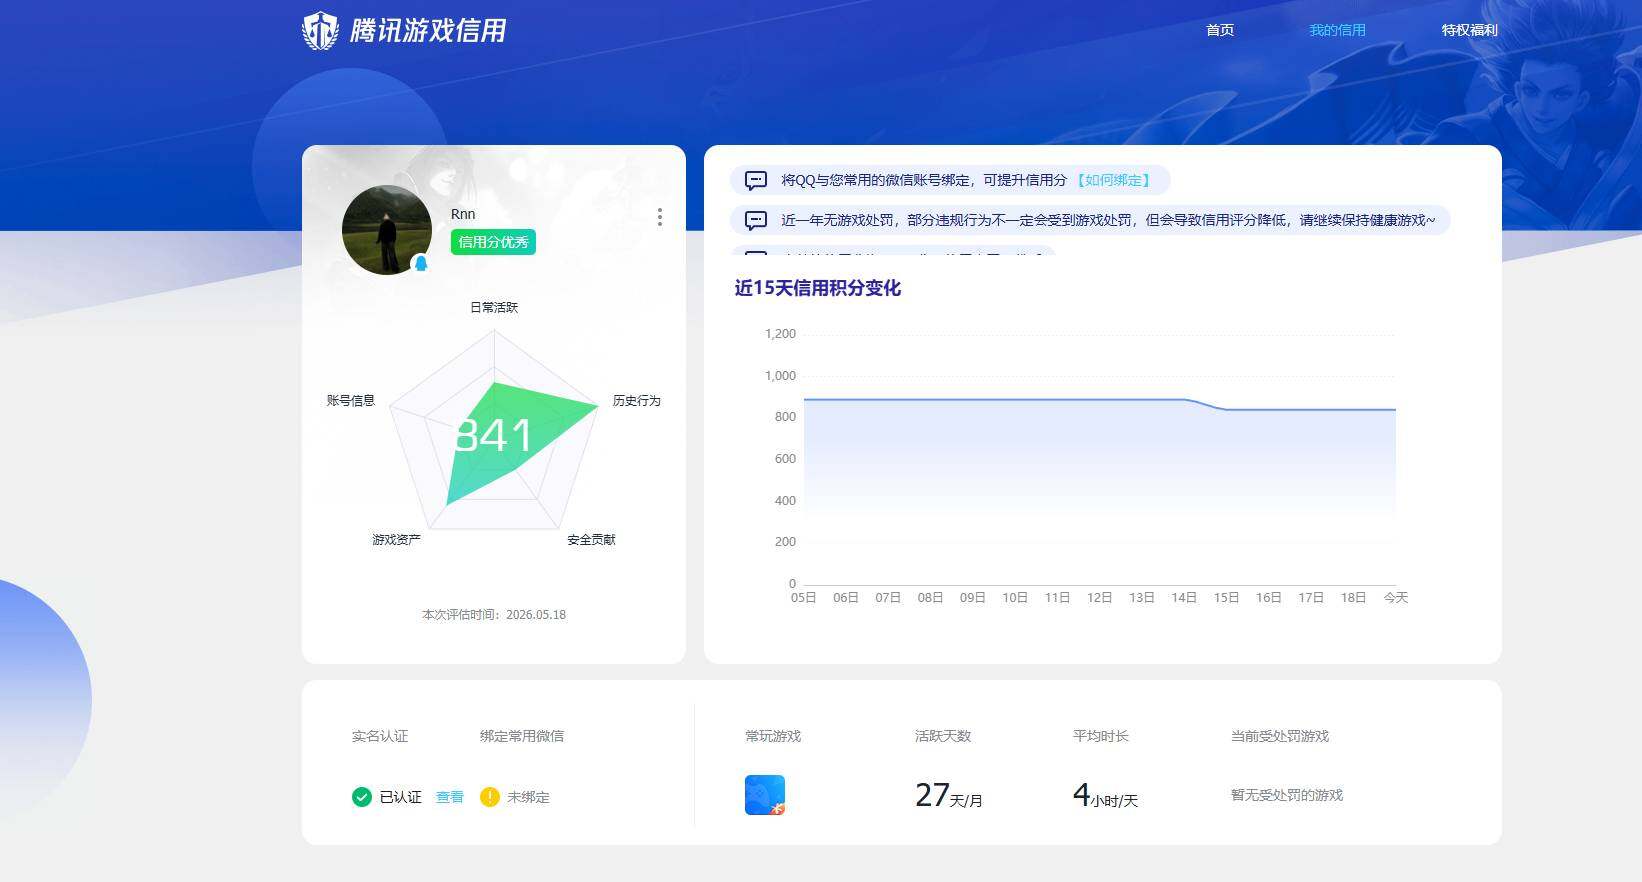Click the 1,000 value on chart y-axis

click(780, 376)
